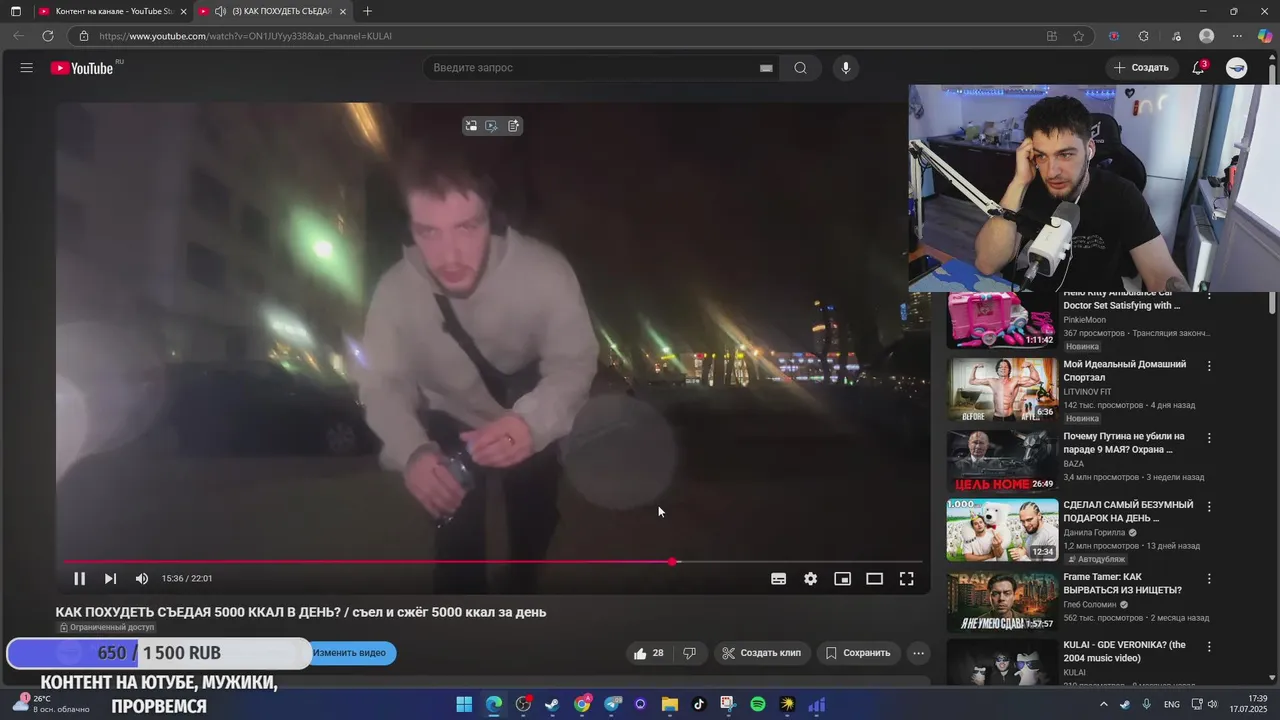Open options for СДЕЛАЛ САМЫЙ БЕЗУМНЫЙ ПОДАРОК video
Viewport: 1280px width, 720px height.
[x=1209, y=506]
